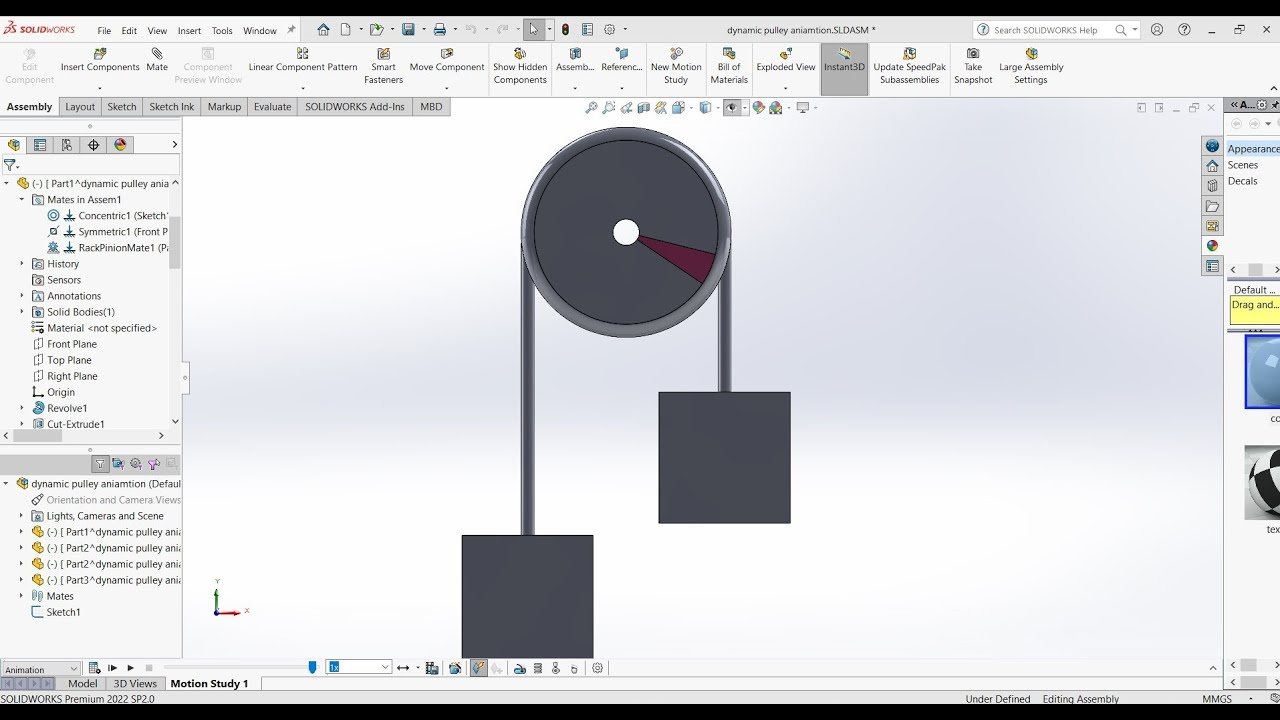
Task: Open PropertyManager tab icon
Action: coord(40,145)
